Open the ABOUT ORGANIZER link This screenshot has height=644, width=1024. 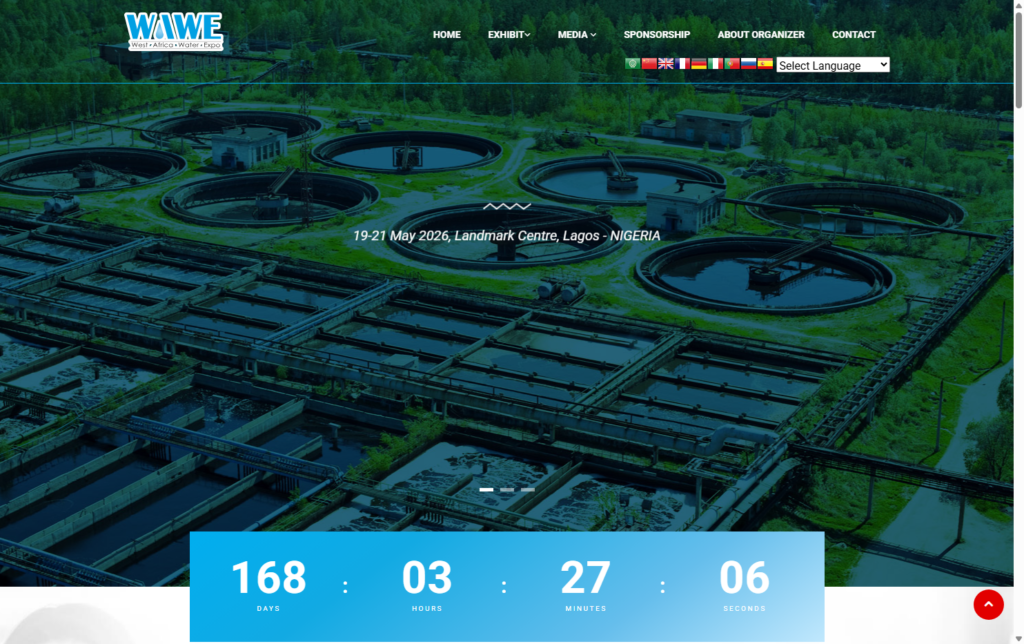(x=761, y=35)
